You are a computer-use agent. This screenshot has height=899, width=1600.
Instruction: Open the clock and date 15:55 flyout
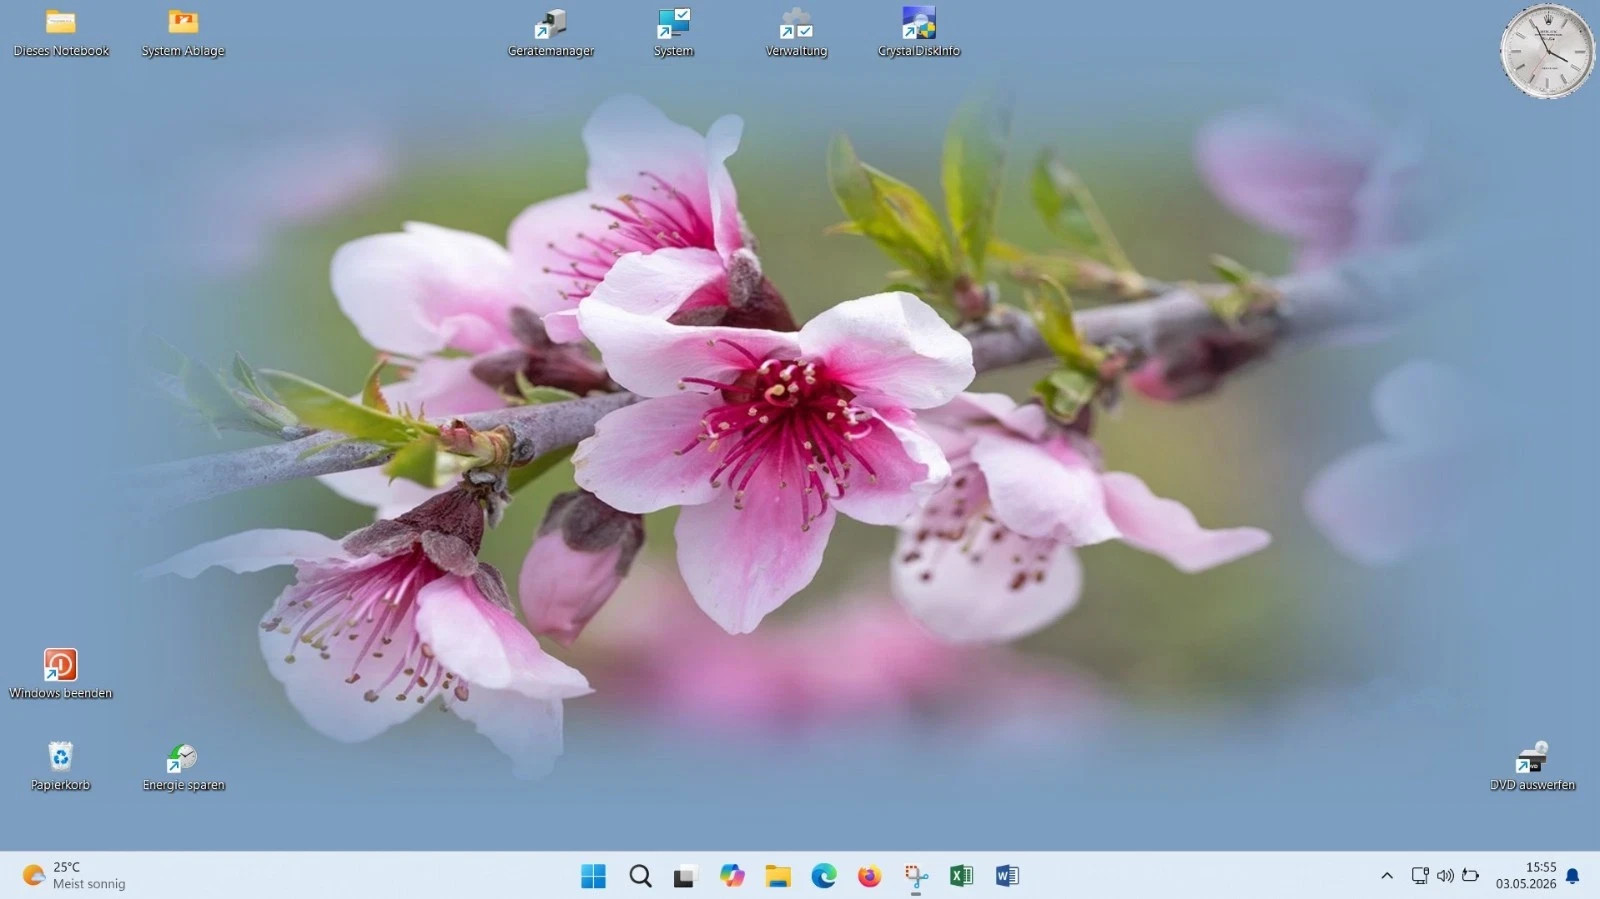point(1526,876)
